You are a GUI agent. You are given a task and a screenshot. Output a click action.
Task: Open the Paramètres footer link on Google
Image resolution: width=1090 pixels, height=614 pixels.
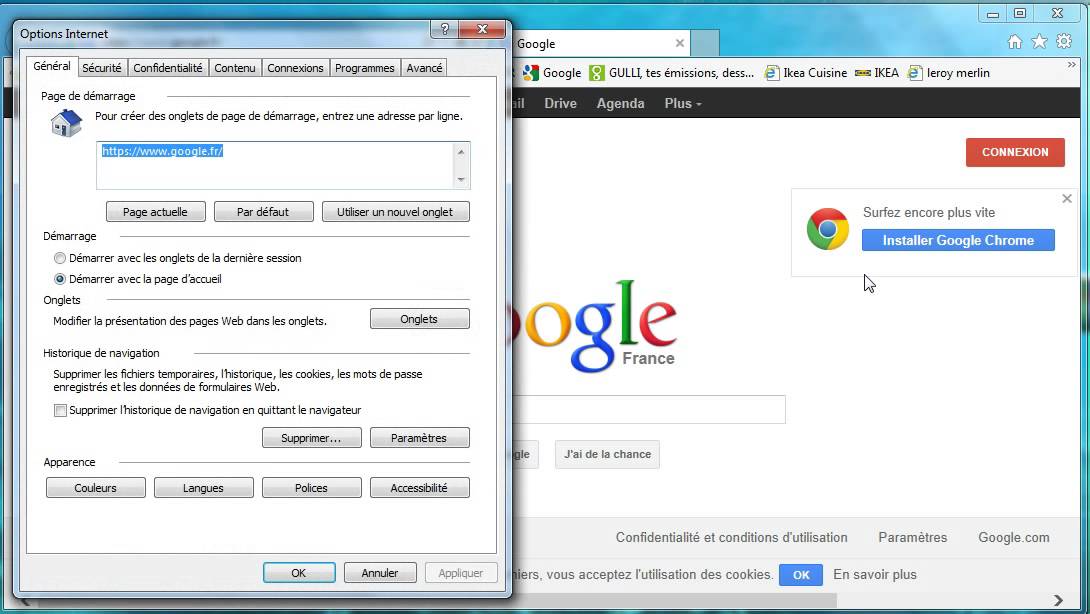tap(913, 538)
